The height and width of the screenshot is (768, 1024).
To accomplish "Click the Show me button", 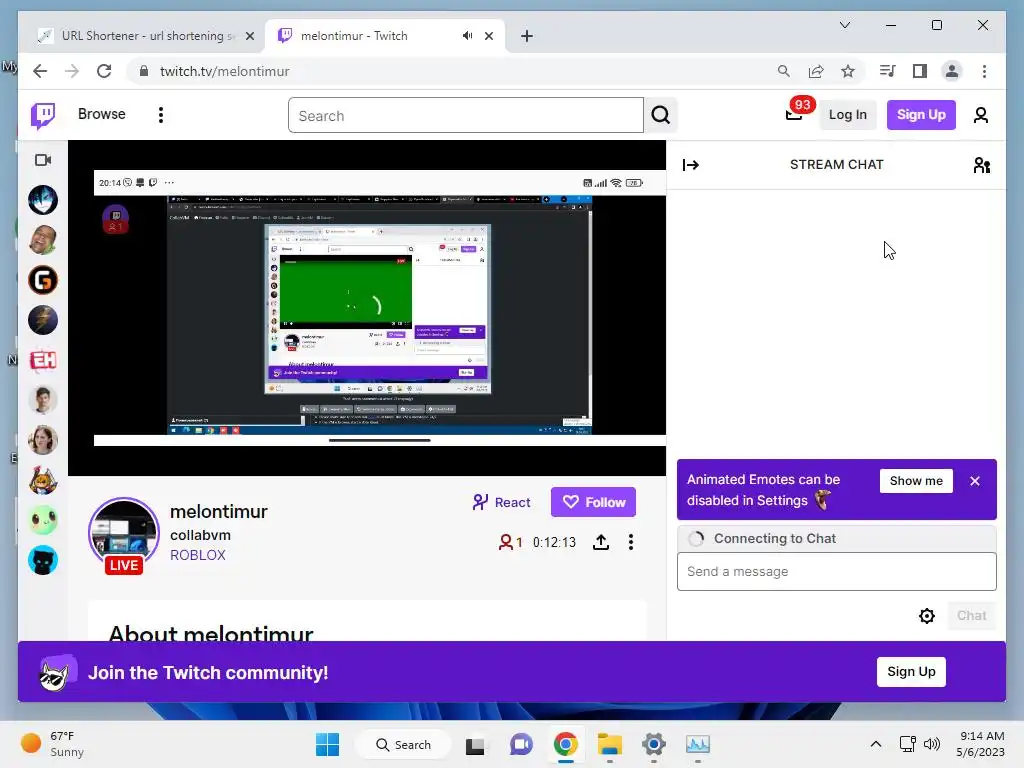I will (916, 481).
